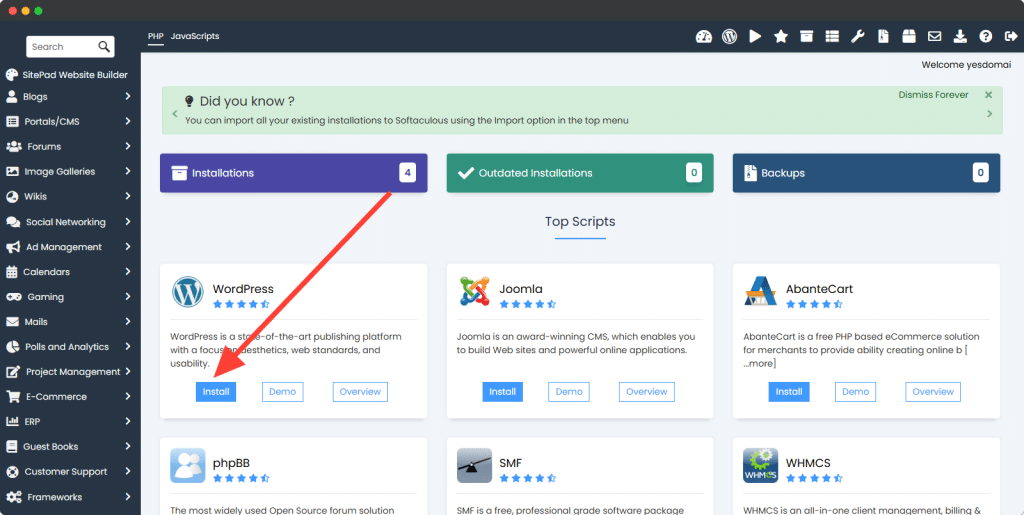The height and width of the screenshot is (515, 1024).
Task: Click the phpBB logo icon
Action: [187, 465]
